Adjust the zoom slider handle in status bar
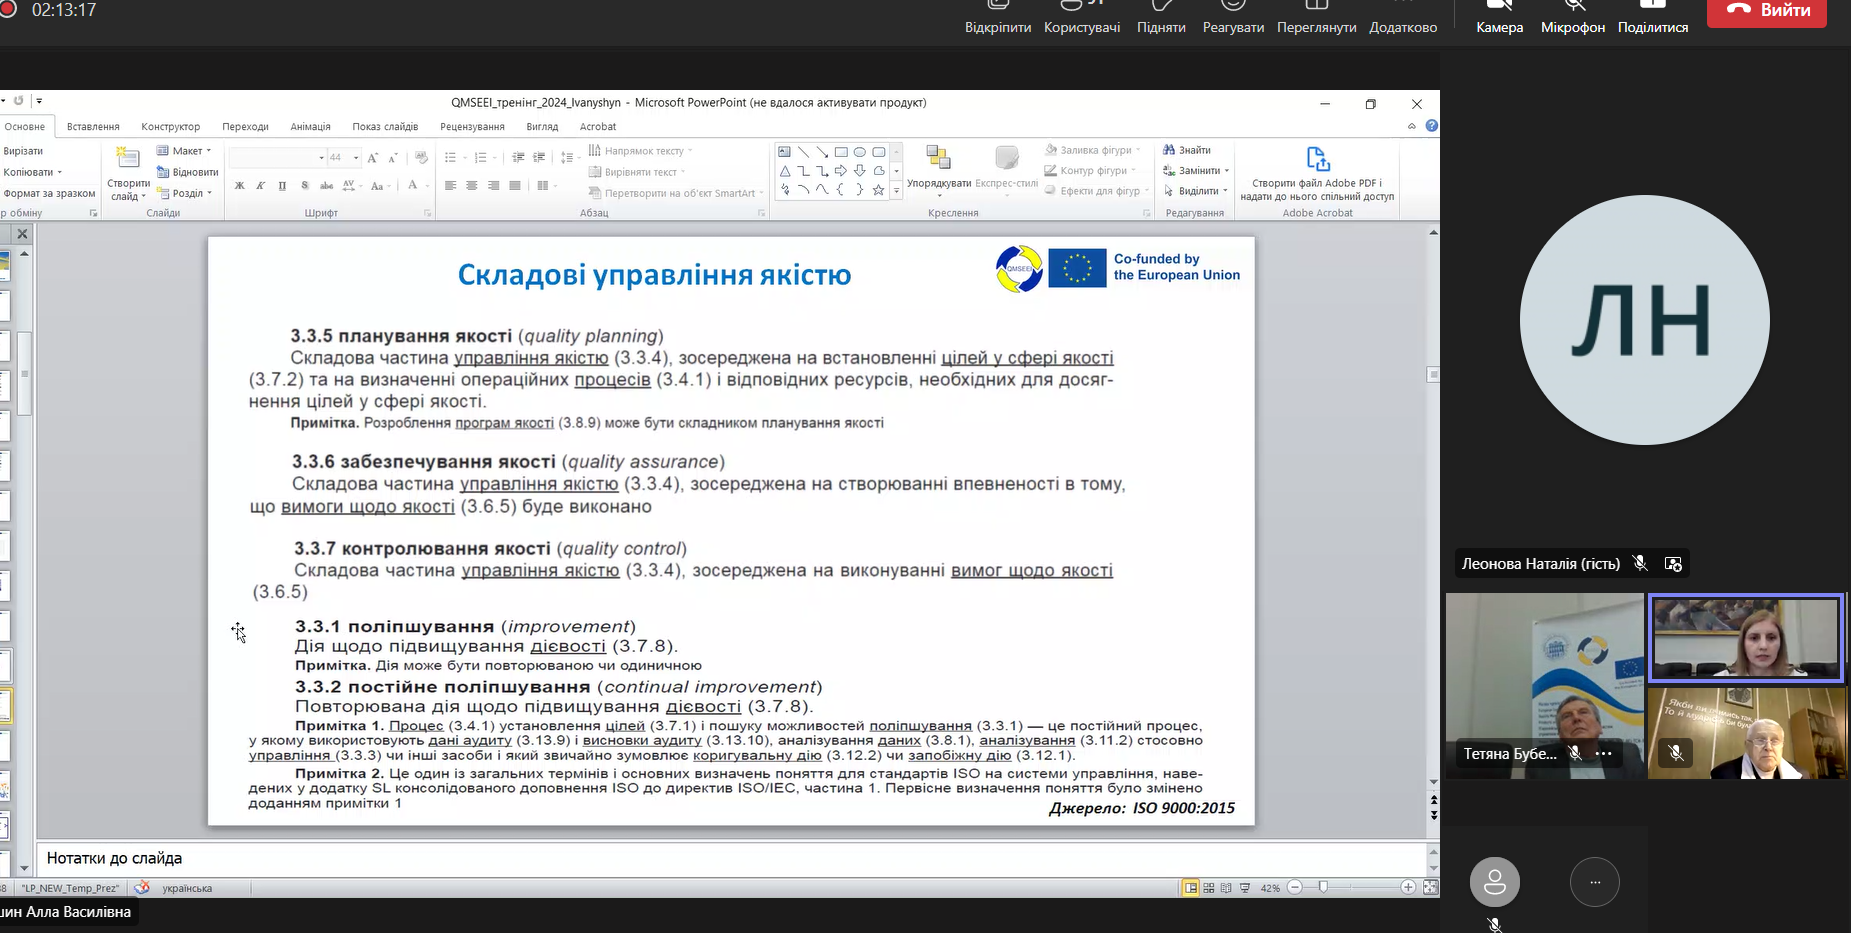1851x933 pixels. point(1323,888)
